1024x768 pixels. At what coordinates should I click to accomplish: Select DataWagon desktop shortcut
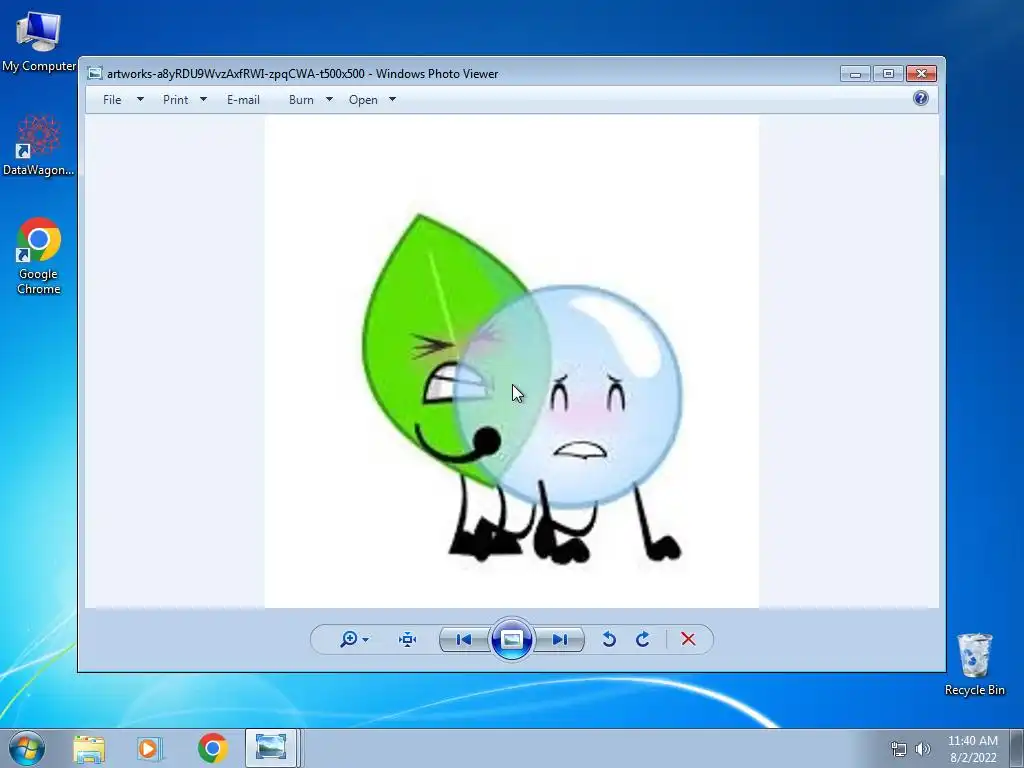[x=39, y=146]
